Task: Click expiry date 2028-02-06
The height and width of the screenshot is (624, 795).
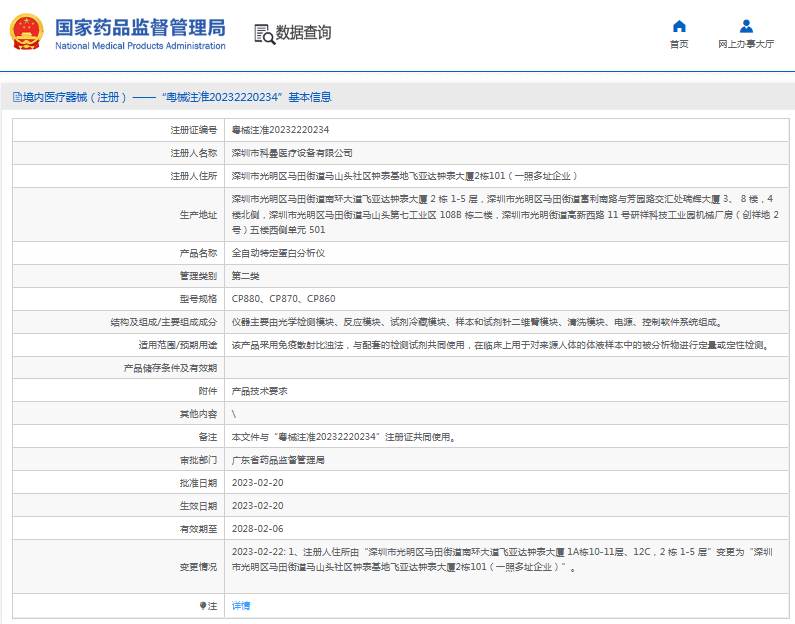Action: coord(258,529)
